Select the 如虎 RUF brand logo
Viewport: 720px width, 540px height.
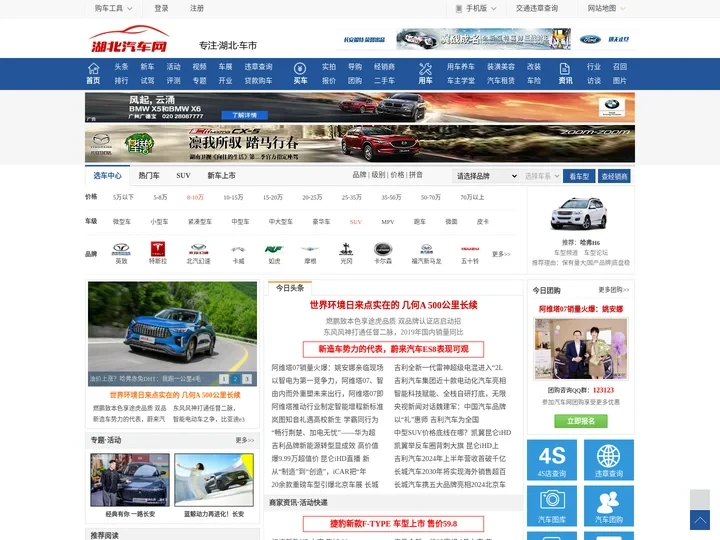274,249
